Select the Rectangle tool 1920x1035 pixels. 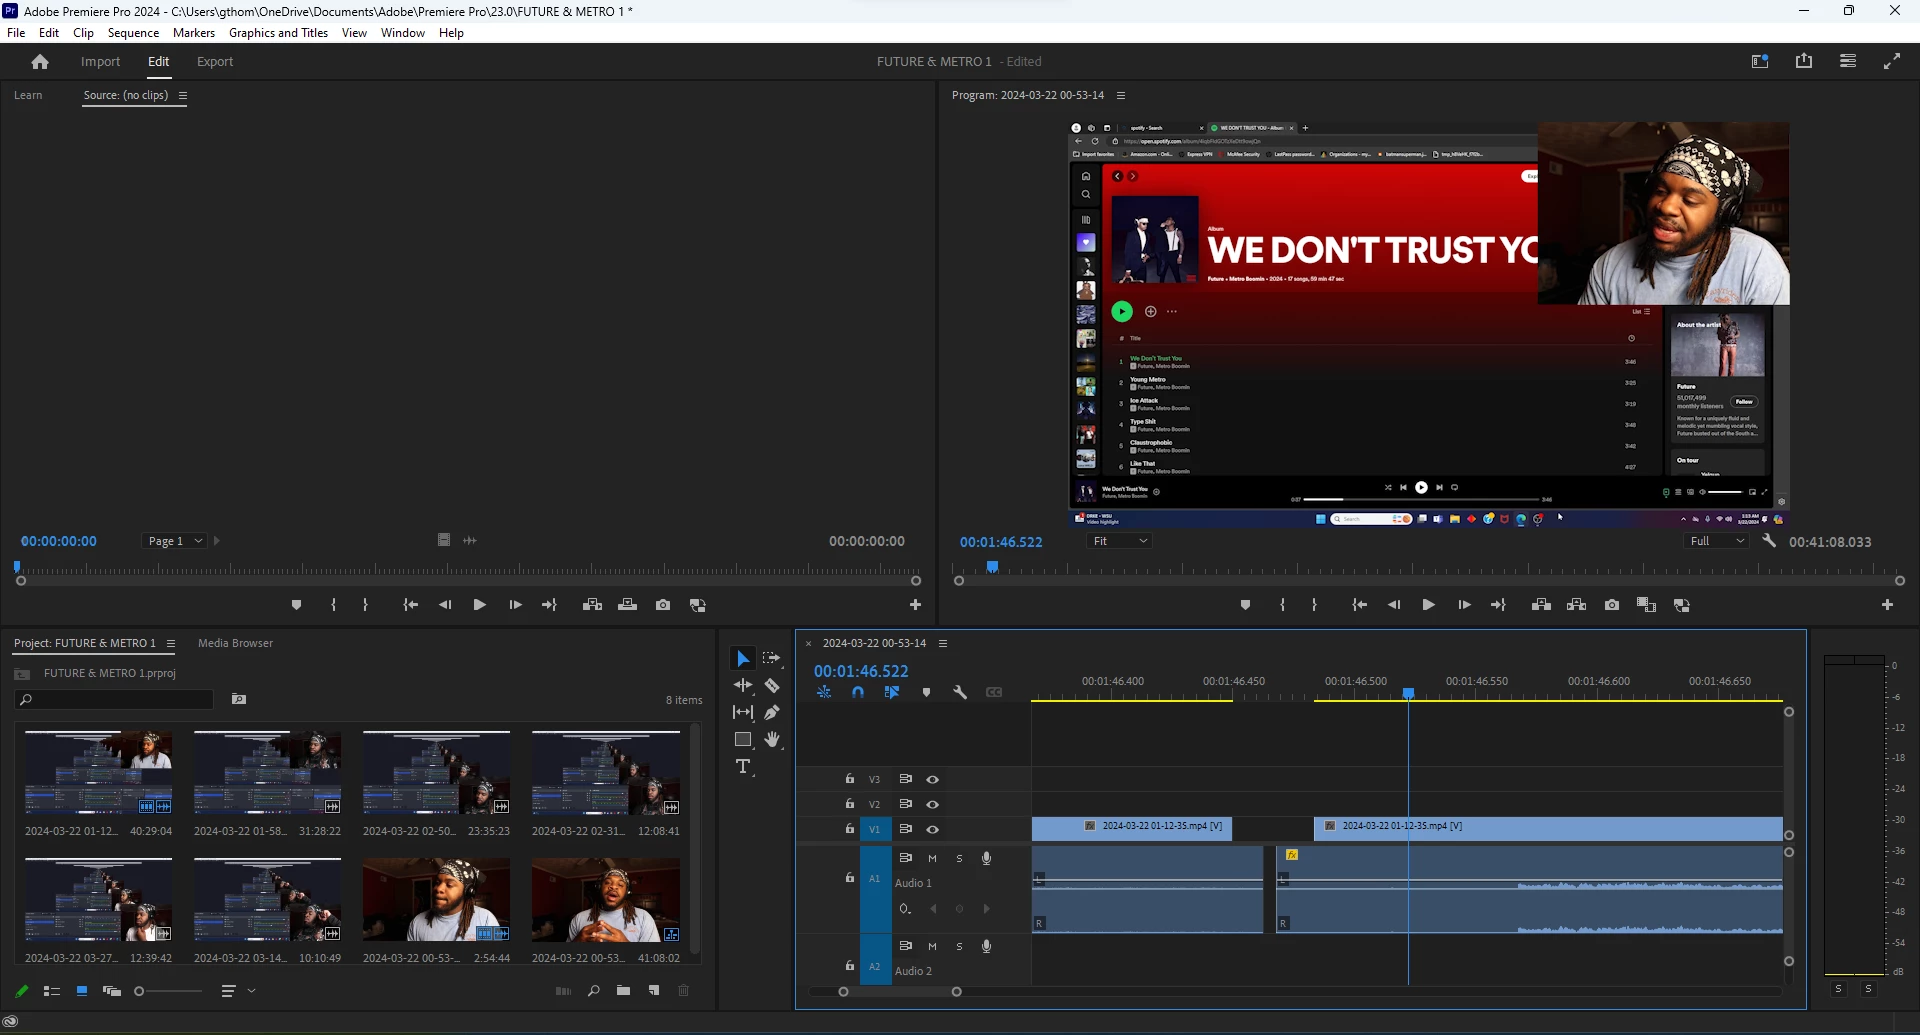pyautogui.click(x=742, y=740)
